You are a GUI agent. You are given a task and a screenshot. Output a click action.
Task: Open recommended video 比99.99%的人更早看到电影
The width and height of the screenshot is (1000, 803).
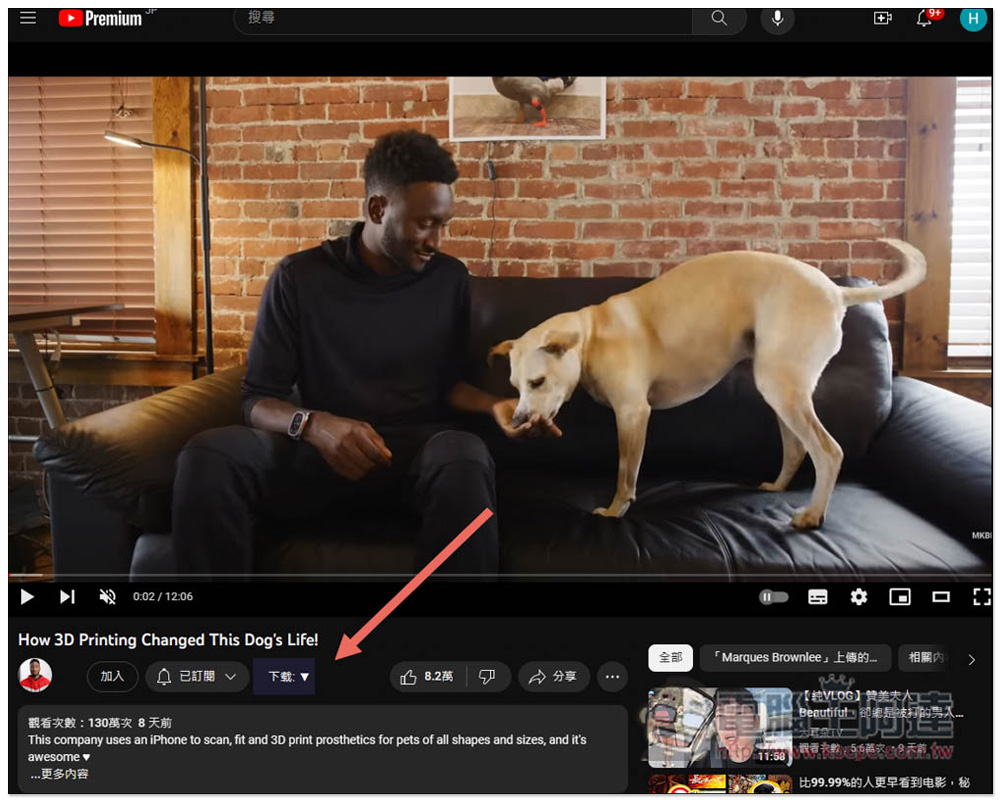tap(883, 782)
